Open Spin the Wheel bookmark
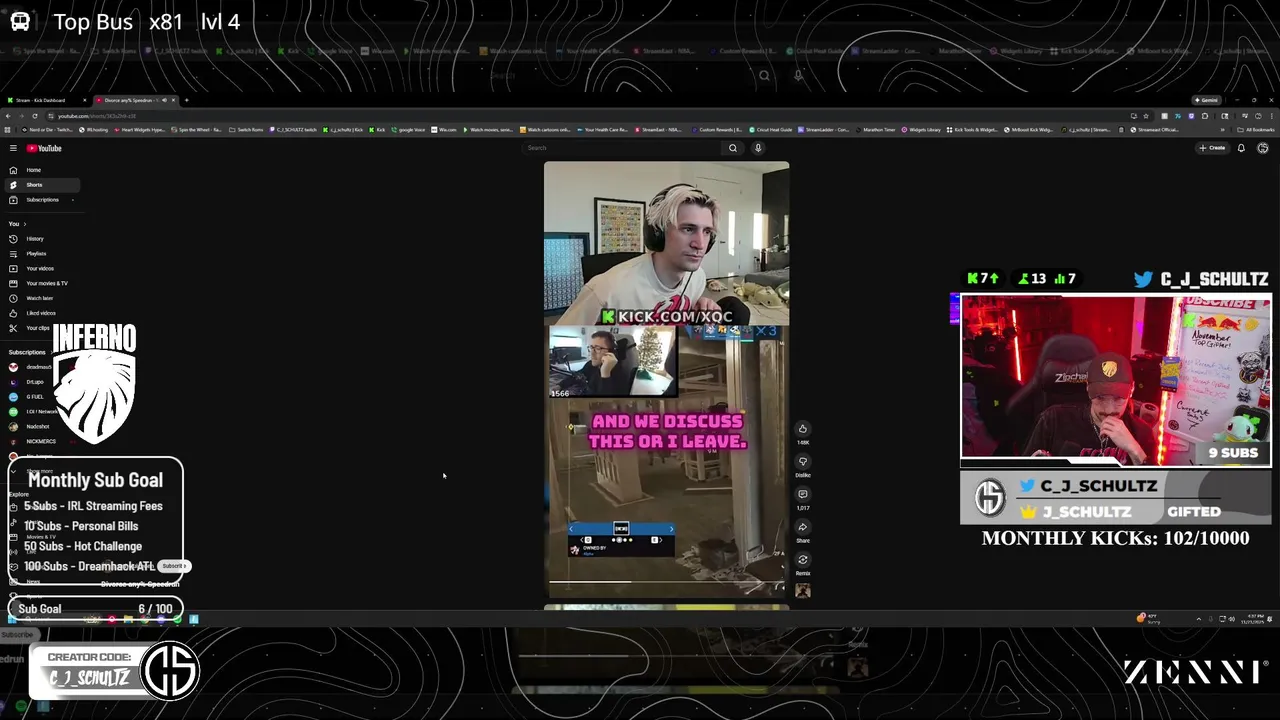The image size is (1280, 720). [196, 130]
